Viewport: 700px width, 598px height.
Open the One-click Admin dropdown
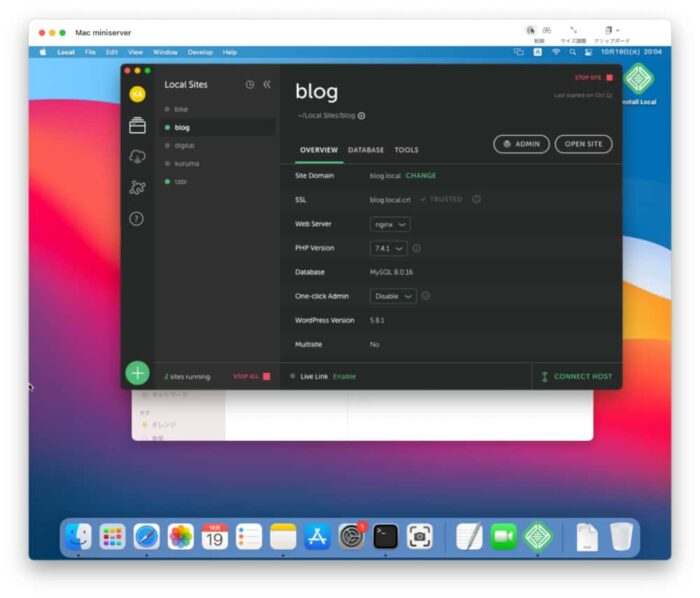coord(394,296)
